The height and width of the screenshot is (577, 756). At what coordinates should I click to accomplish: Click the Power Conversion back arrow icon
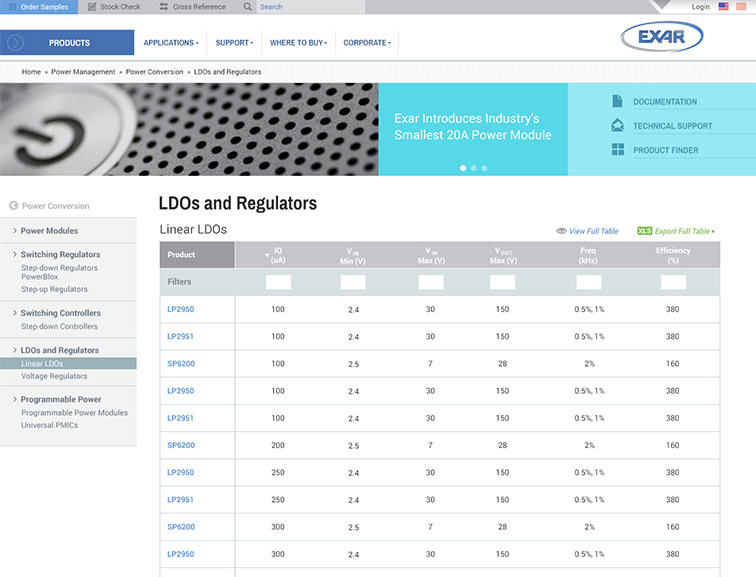[x=14, y=206]
